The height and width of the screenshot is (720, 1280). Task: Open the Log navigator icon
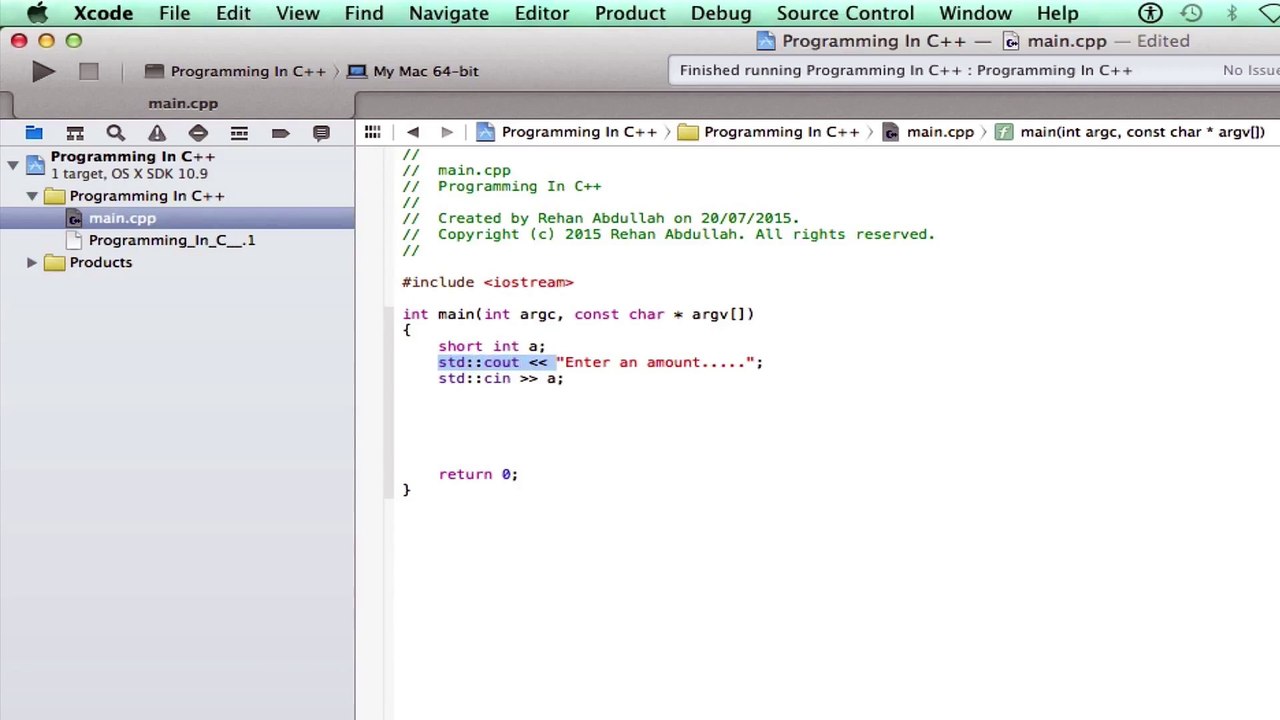[x=321, y=132]
